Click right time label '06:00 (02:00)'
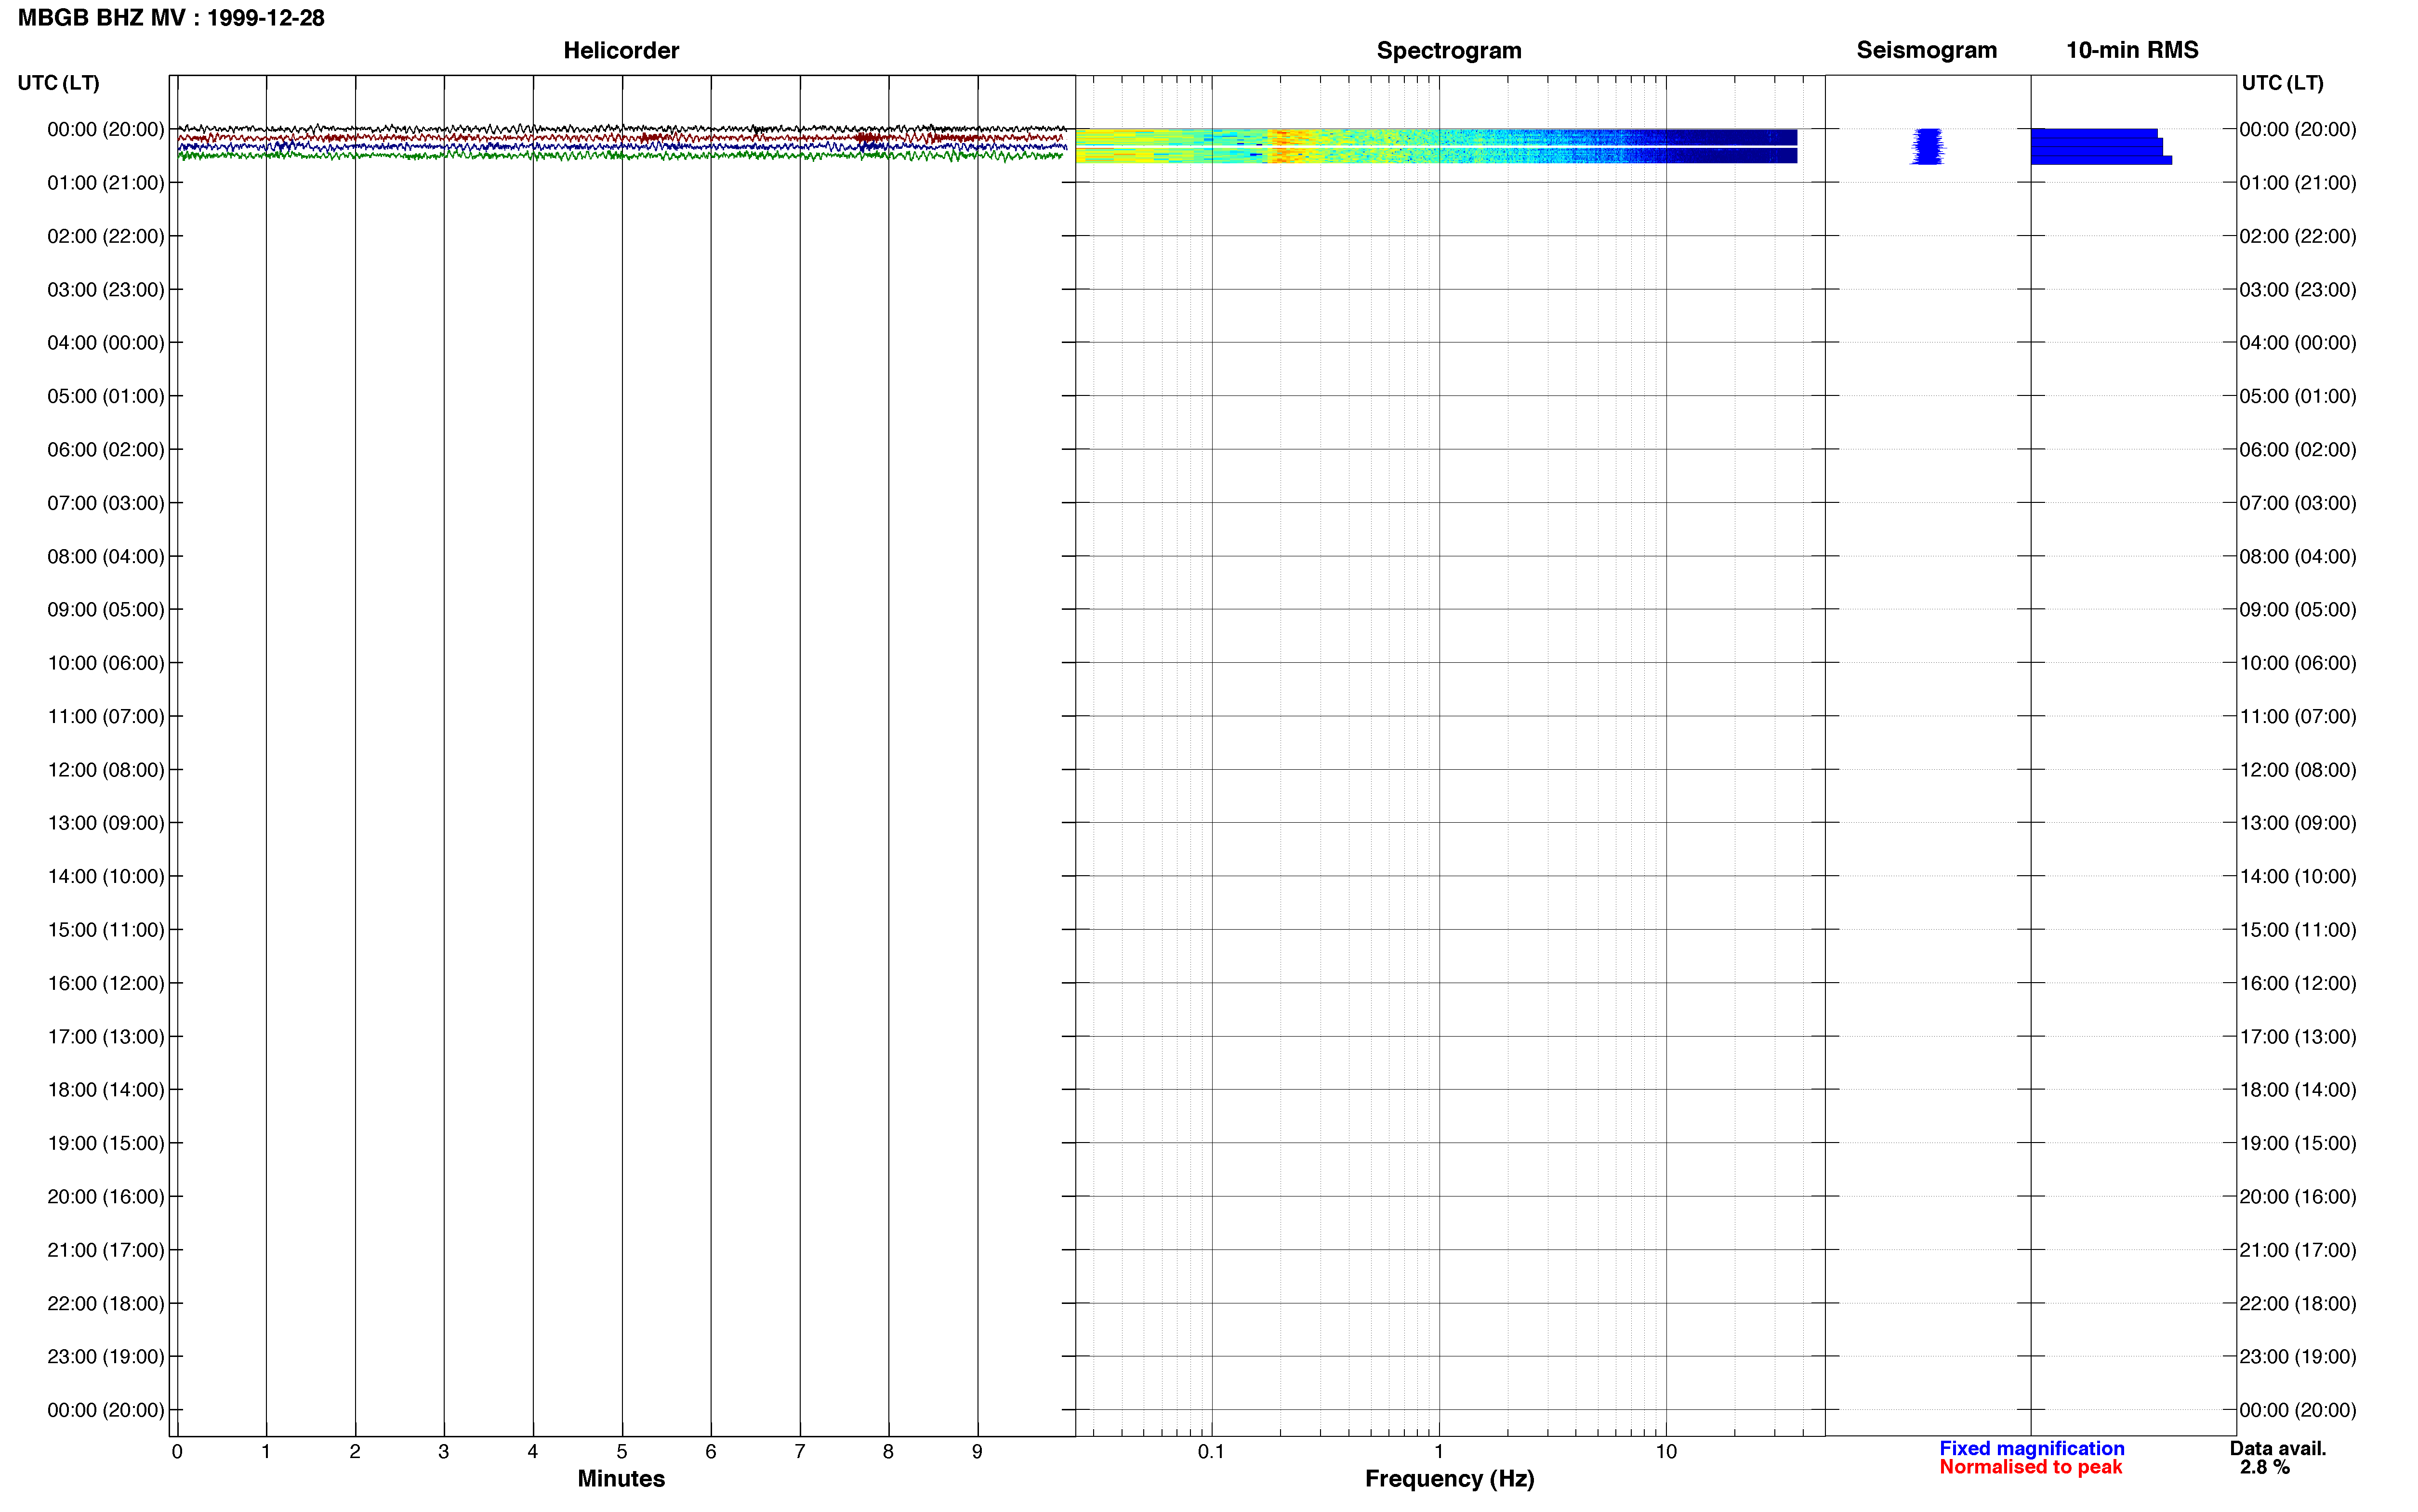Screen dimensions: 2418x1512 [x=2298, y=450]
